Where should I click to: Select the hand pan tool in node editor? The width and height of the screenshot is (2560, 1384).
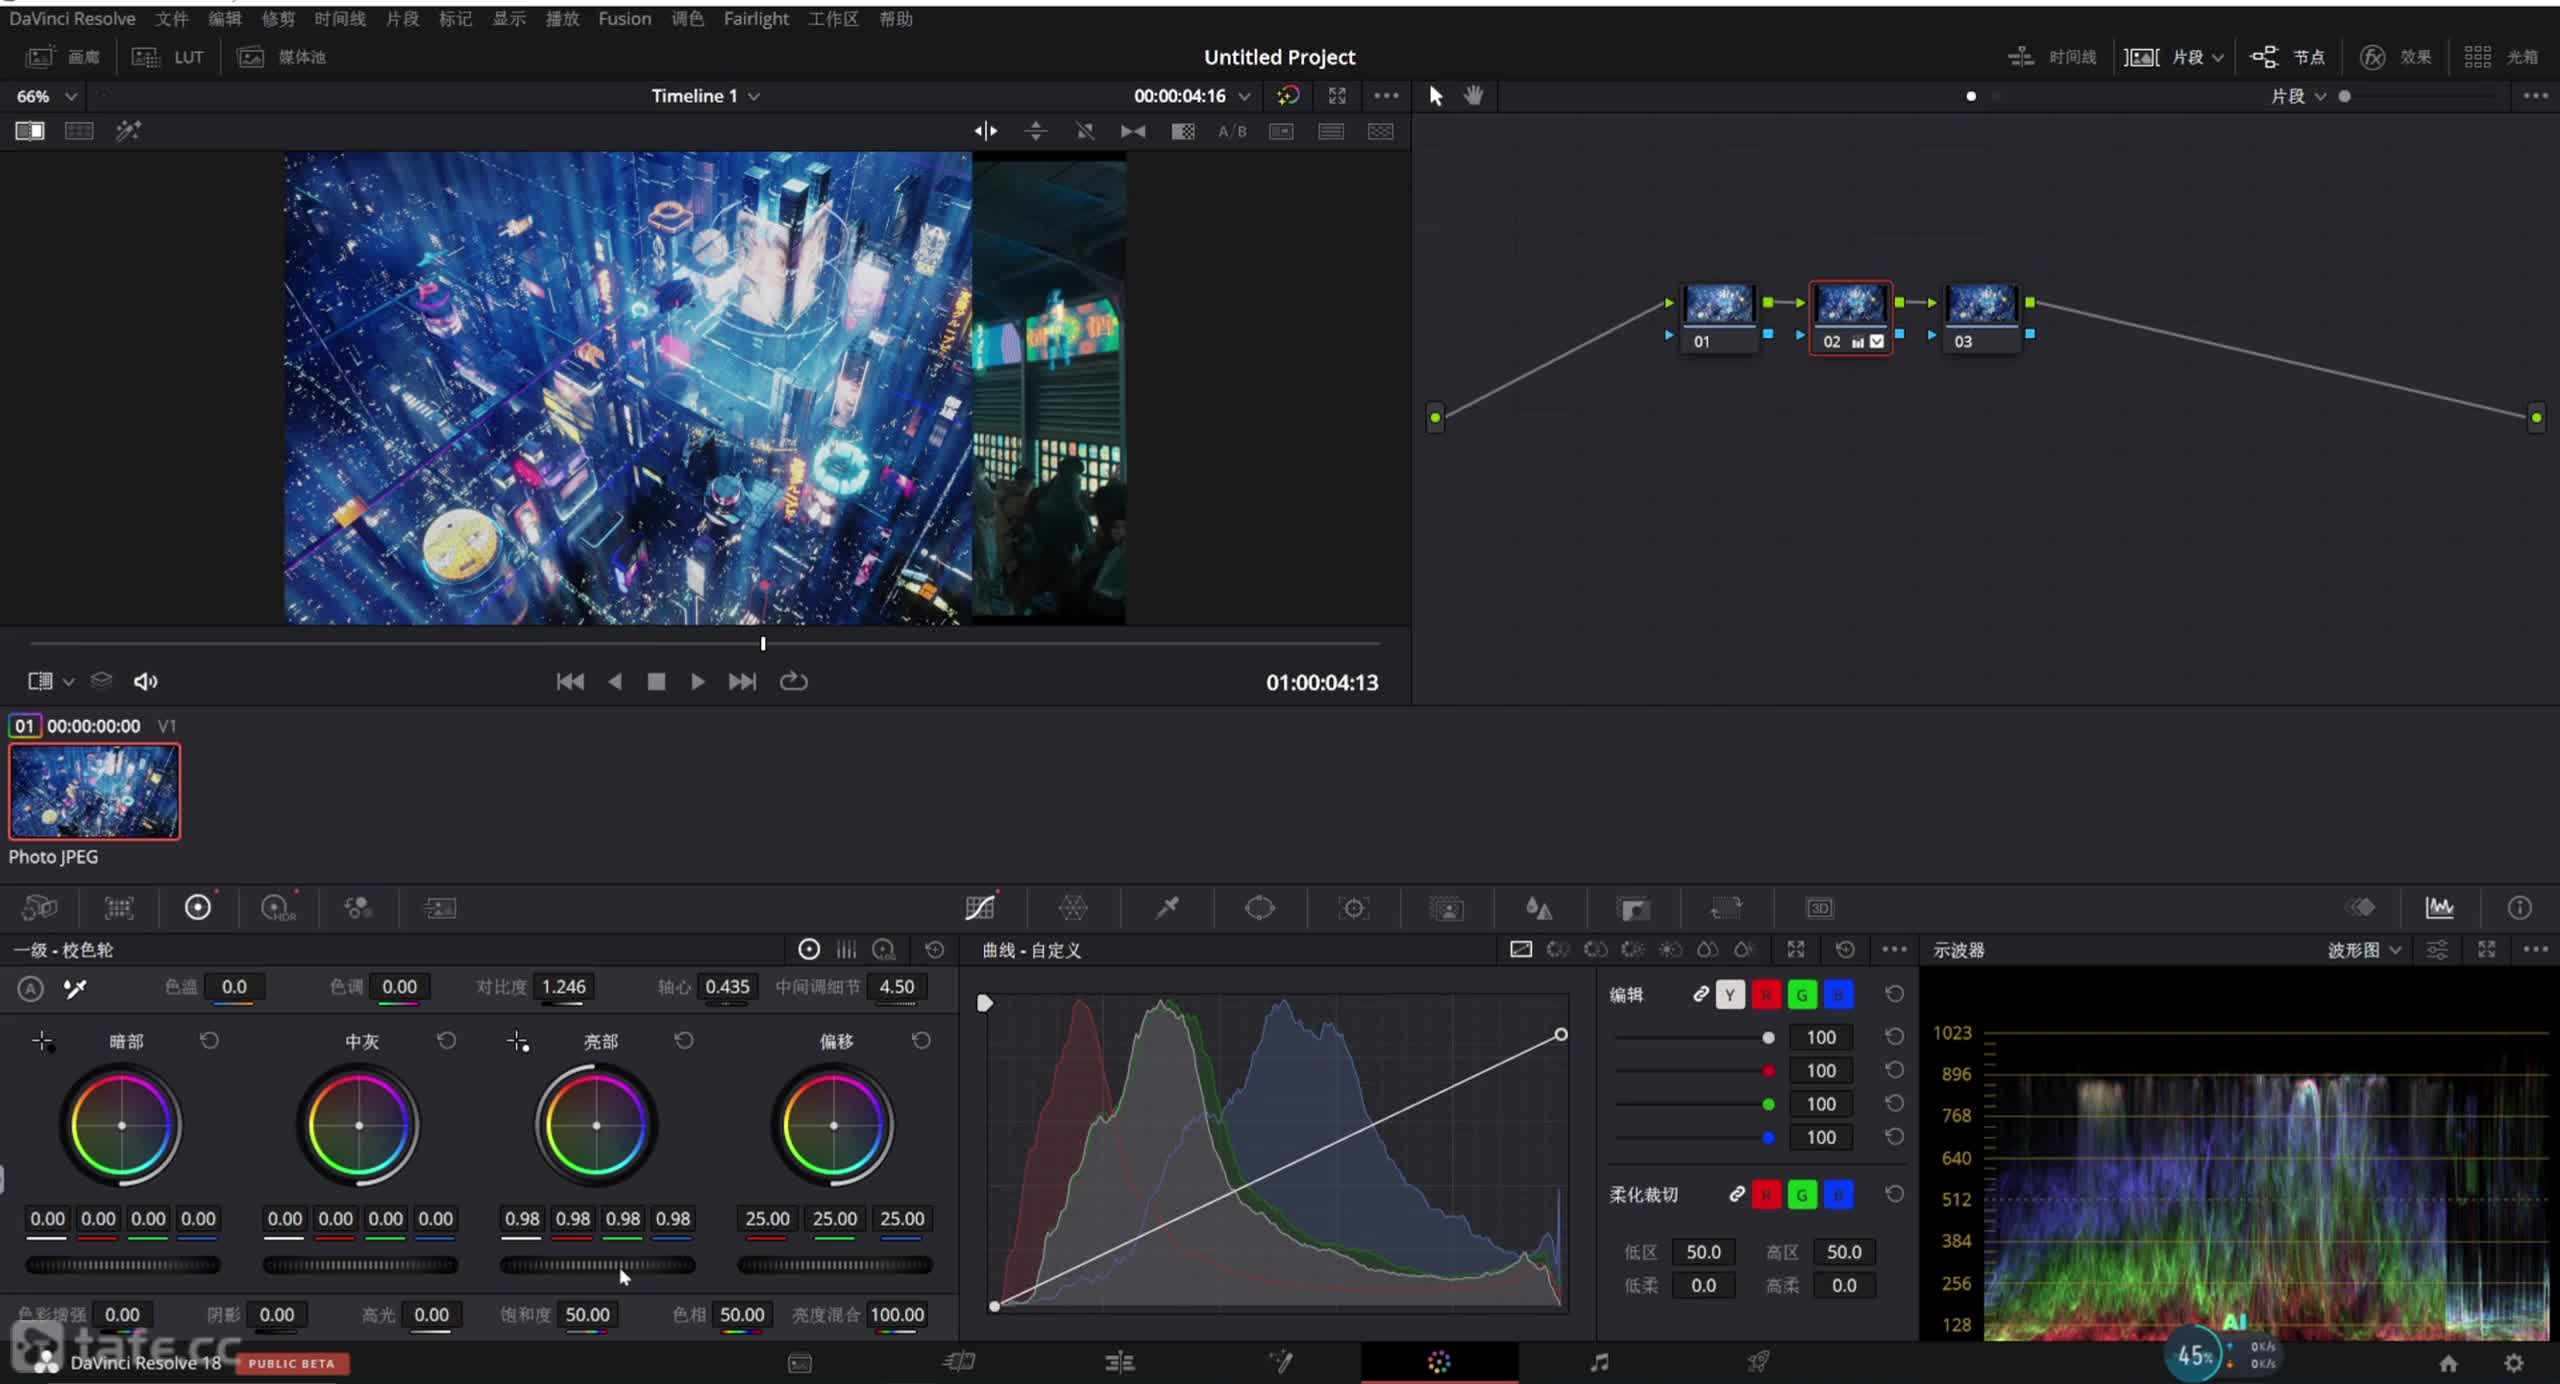coord(1474,95)
